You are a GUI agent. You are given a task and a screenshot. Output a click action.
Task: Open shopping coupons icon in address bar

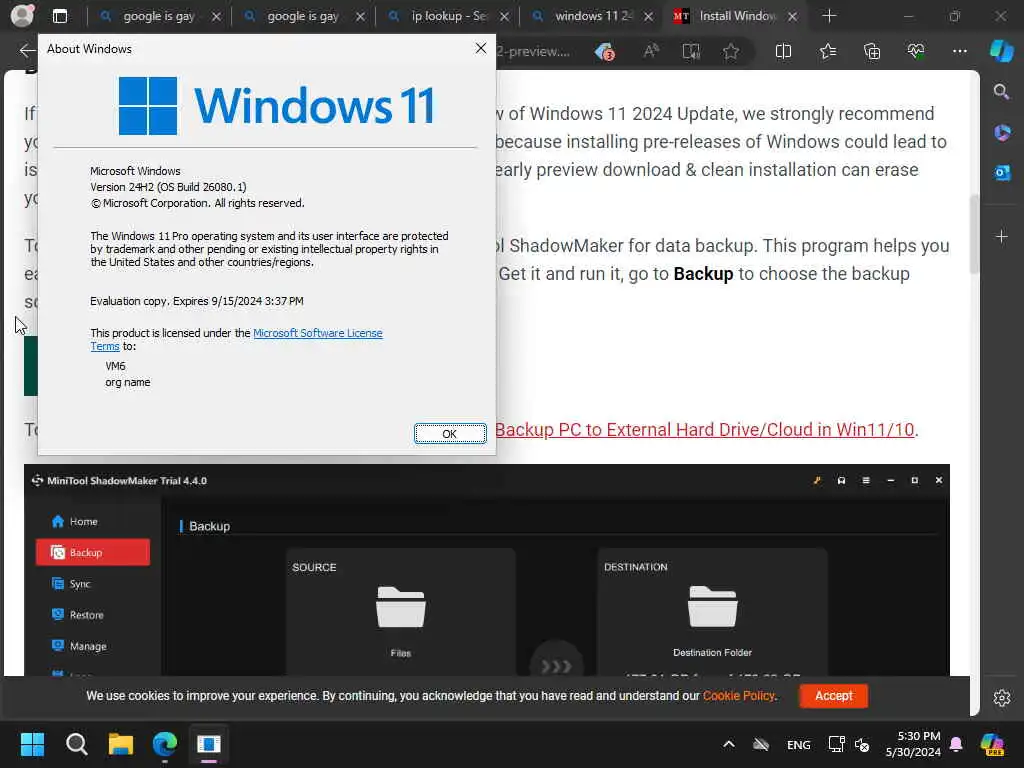click(605, 51)
